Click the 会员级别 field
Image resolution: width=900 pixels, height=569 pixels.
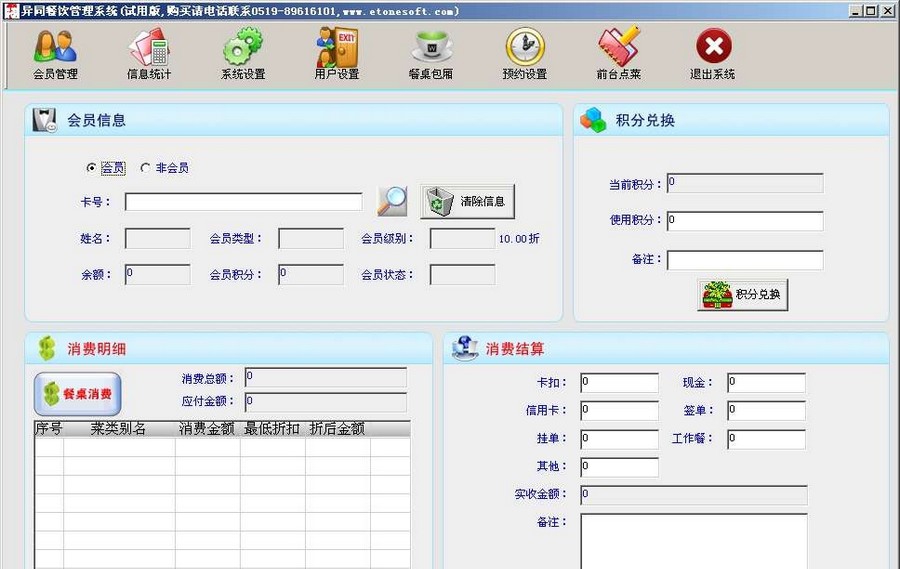[x=462, y=238]
